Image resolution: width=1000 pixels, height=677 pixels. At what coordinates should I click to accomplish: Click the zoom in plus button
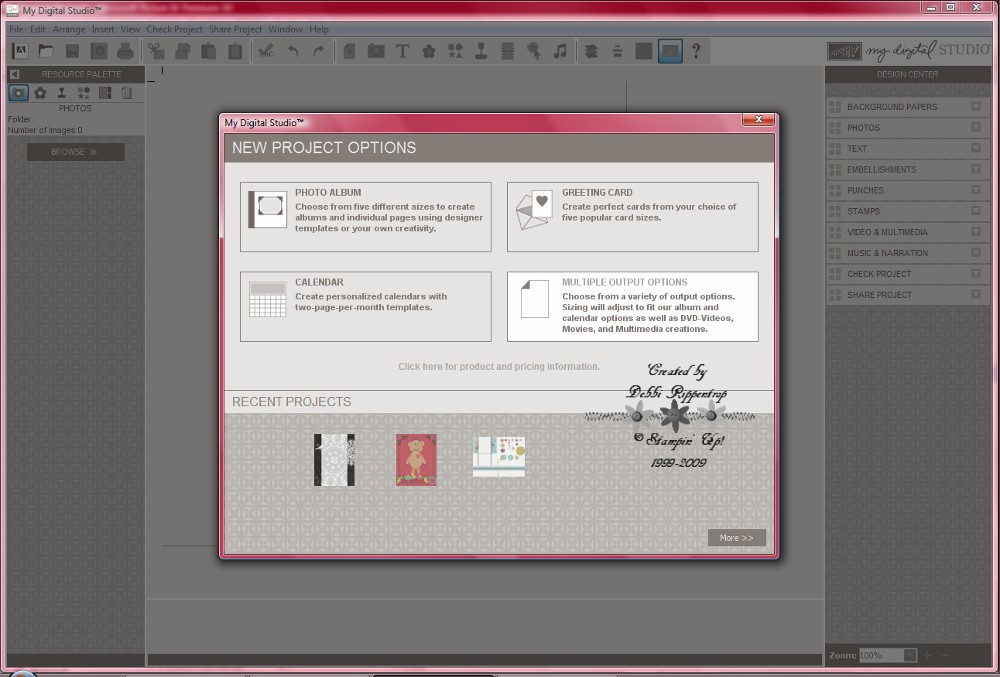coord(927,655)
